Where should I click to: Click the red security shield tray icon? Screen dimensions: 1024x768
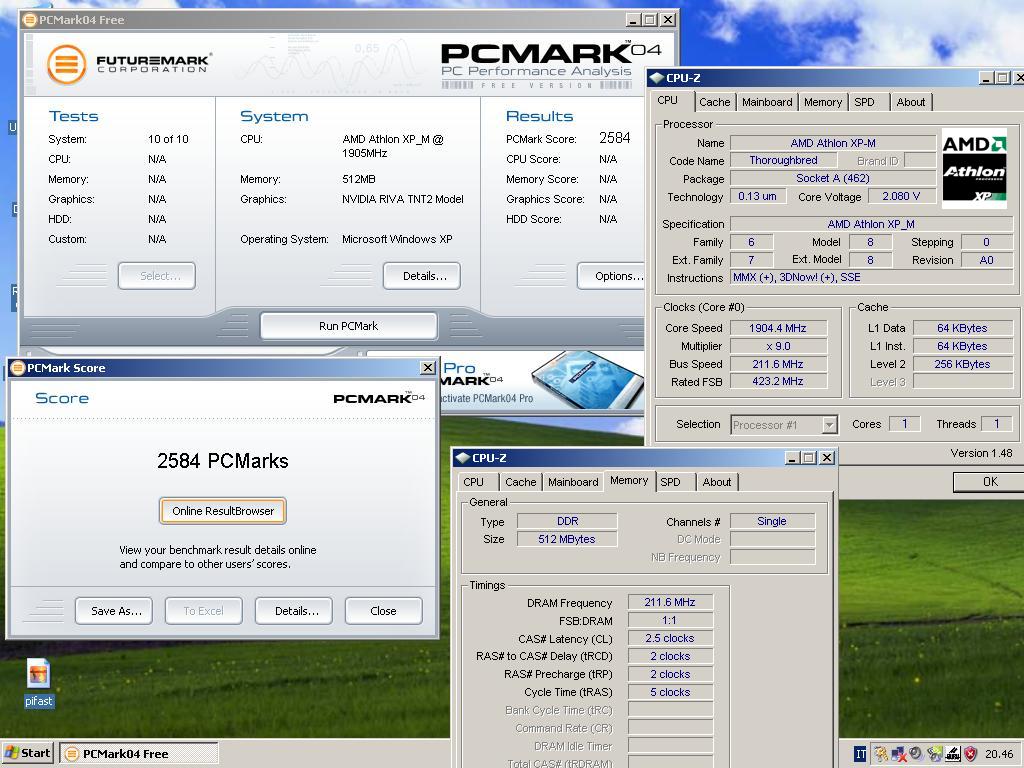point(970,754)
